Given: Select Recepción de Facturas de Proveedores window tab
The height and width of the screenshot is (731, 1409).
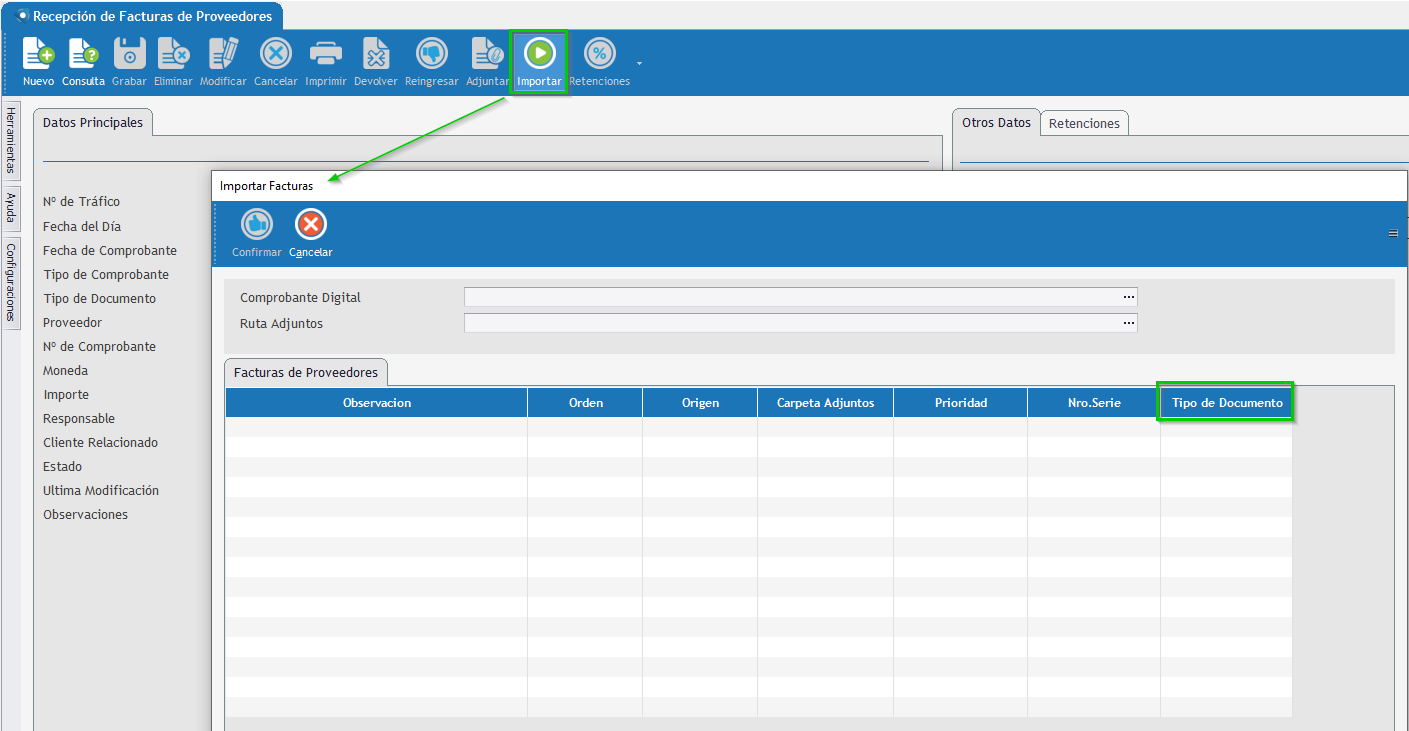Looking at the screenshot, I should 143,16.
